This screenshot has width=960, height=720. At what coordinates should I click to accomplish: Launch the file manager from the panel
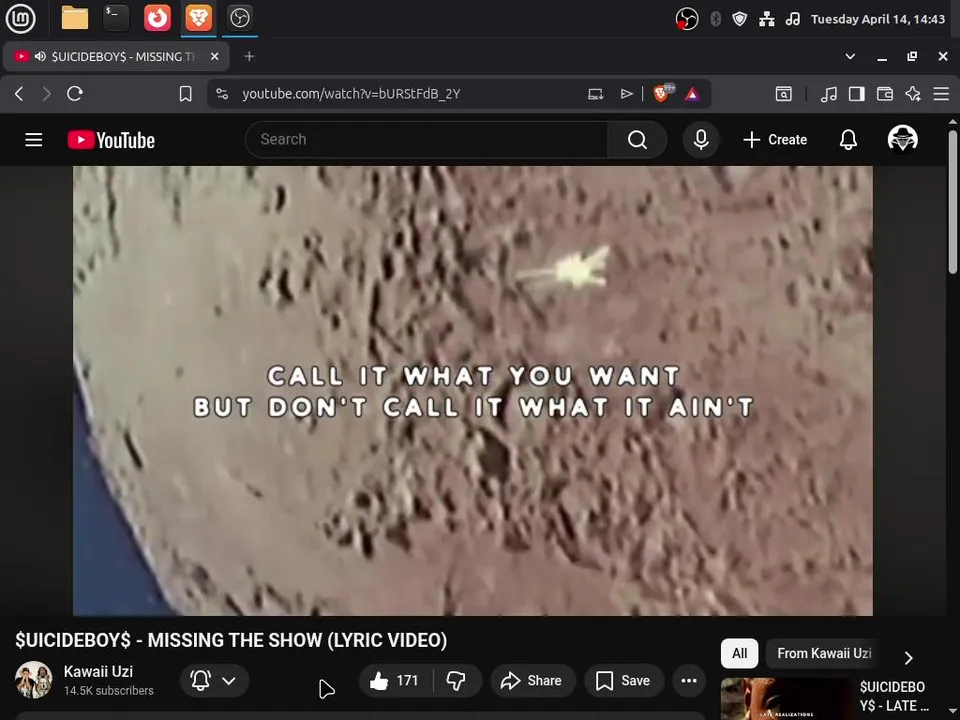click(x=75, y=18)
